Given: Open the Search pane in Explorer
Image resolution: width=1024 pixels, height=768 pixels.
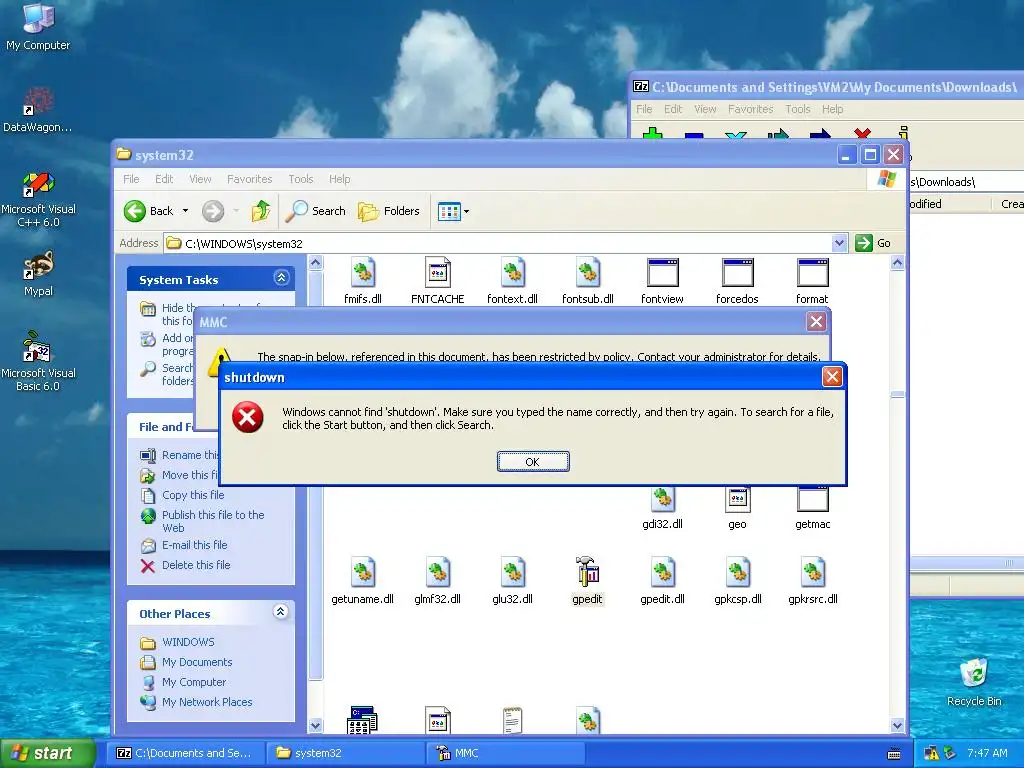Looking at the screenshot, I should point(316,211).
